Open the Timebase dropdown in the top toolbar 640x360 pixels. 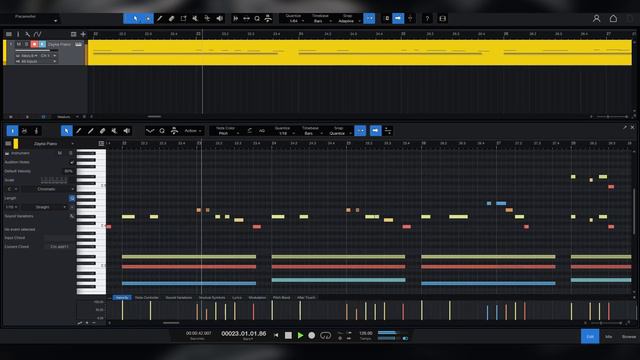320,21
